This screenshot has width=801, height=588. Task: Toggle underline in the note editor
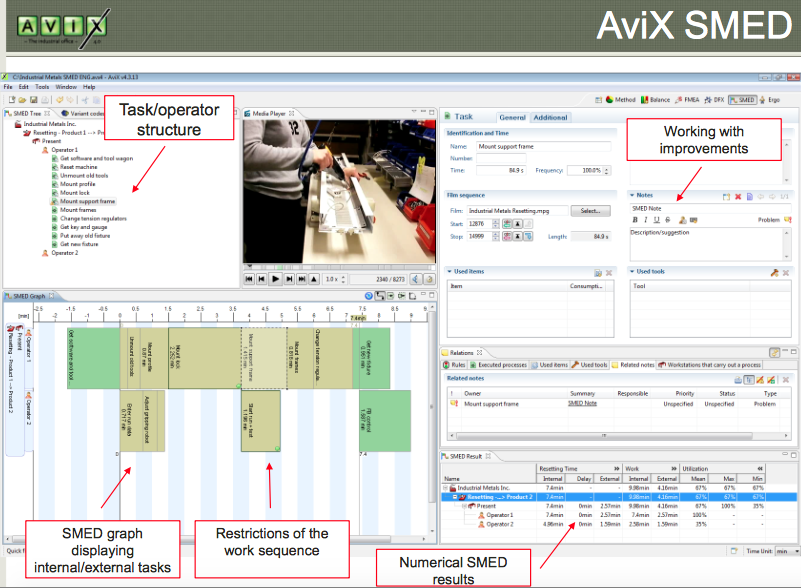(656, 220)
